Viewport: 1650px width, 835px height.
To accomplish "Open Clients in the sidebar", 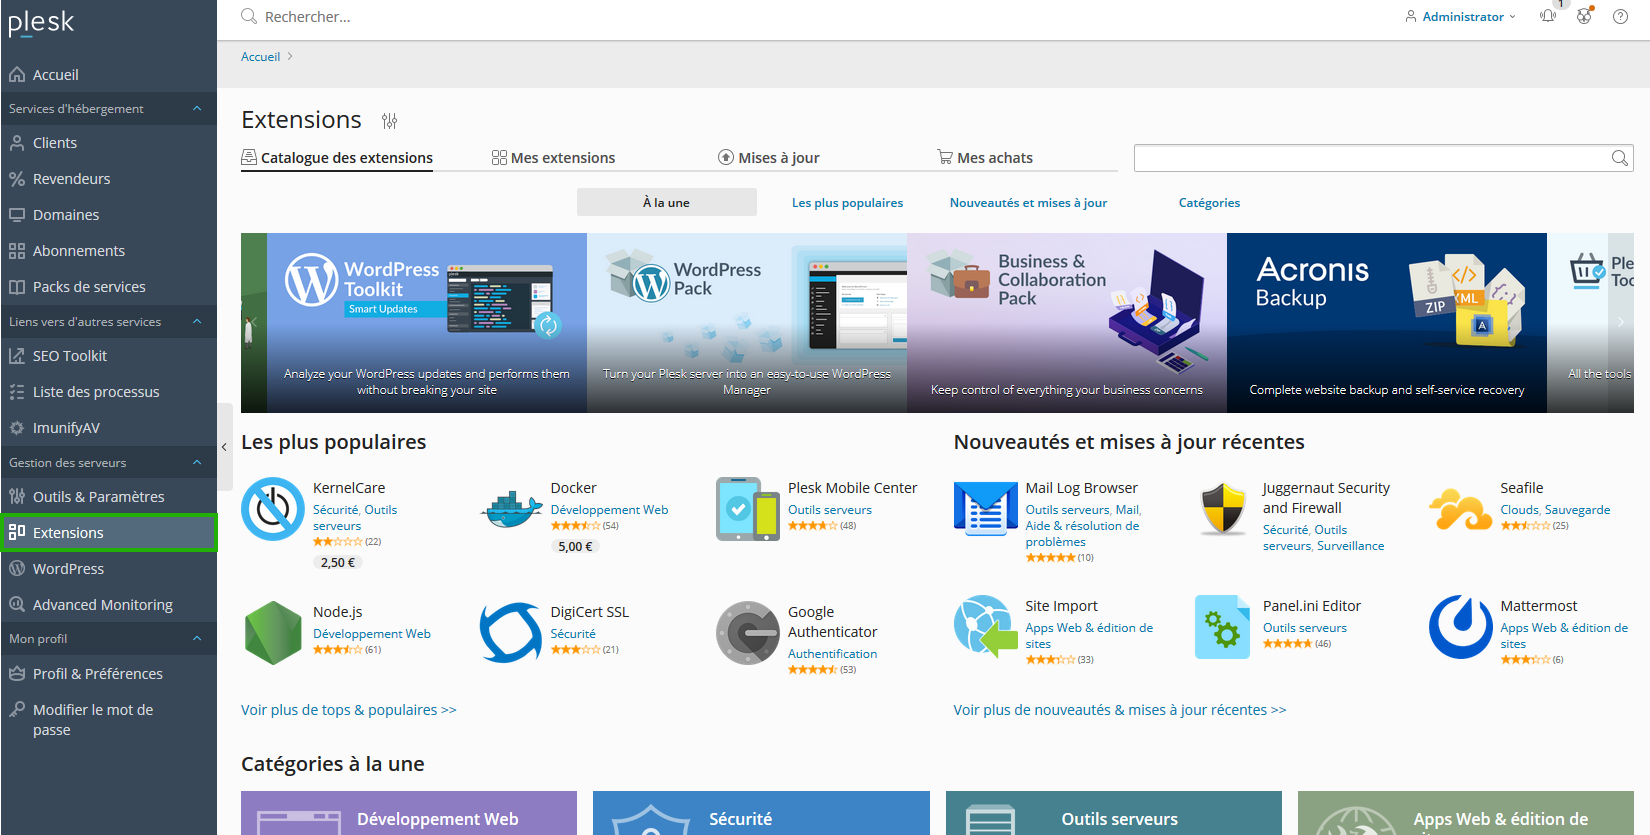I will [109, 143].
